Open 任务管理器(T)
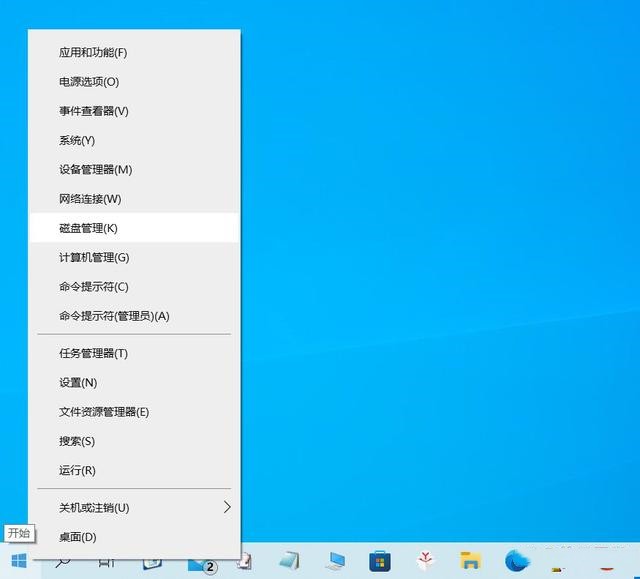 (x=93, y=353)
